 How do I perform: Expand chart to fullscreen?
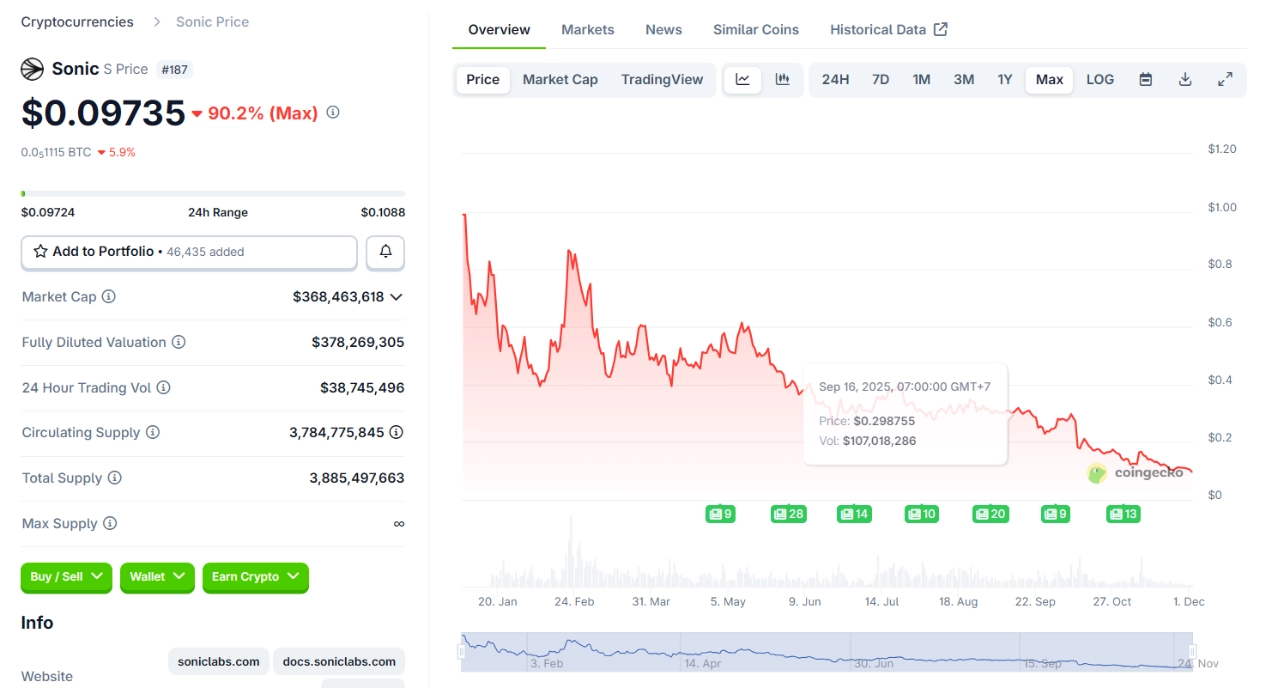1225,80
